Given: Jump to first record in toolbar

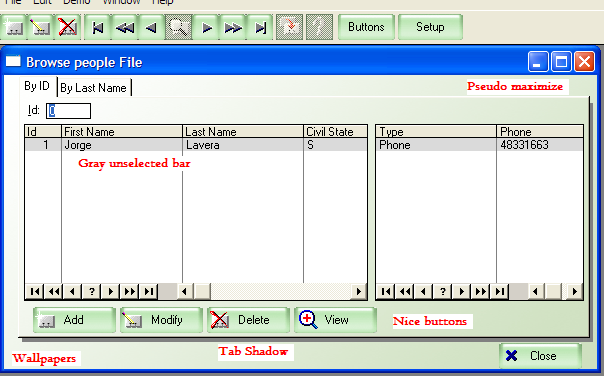Looking at the screenshot, I should 98,27.
